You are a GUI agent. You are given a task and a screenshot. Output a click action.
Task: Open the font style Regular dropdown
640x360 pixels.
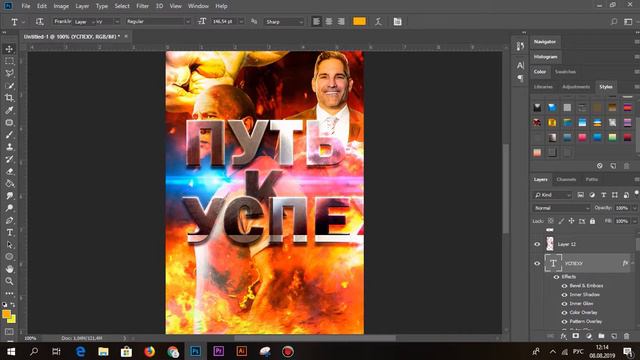point(158,22)
